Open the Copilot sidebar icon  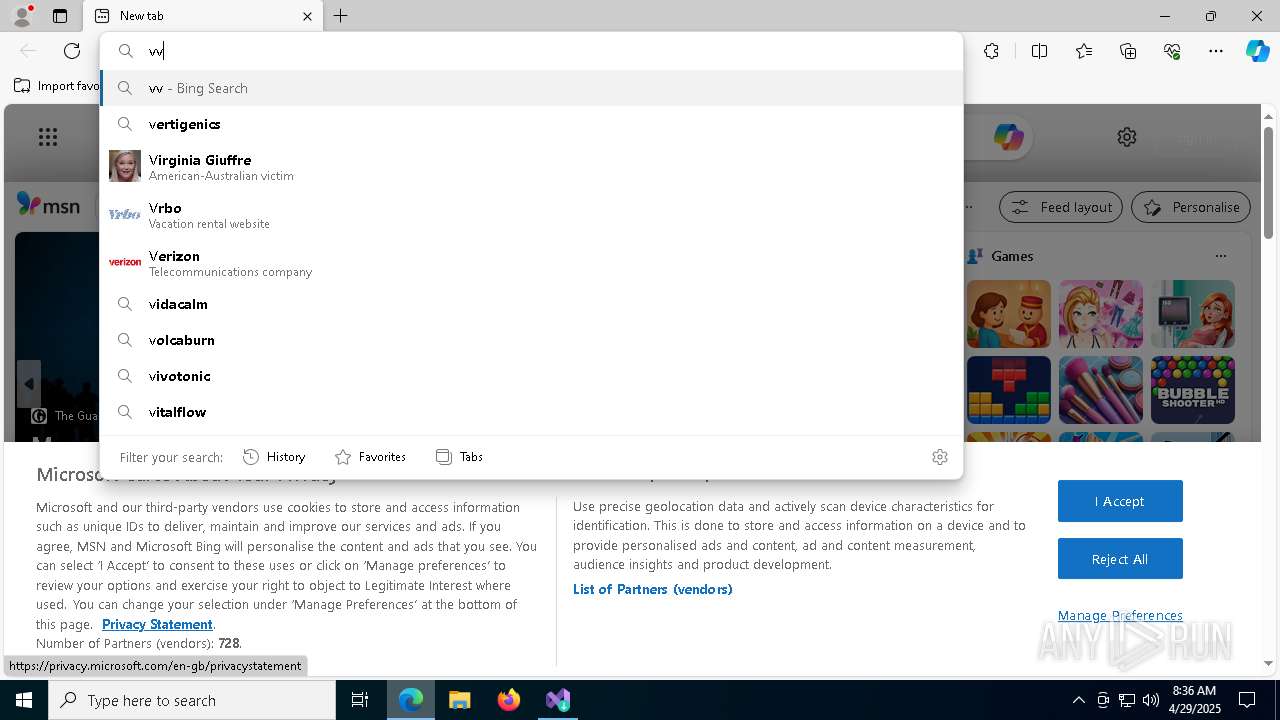(1257, 51)
